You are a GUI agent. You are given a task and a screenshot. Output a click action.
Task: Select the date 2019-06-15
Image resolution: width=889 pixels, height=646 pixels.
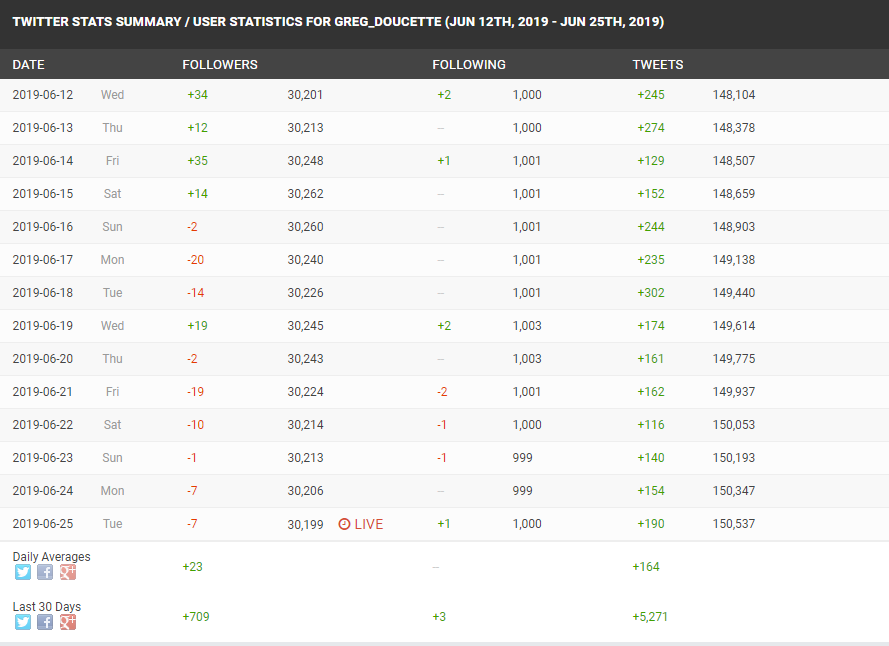(43, 193)
